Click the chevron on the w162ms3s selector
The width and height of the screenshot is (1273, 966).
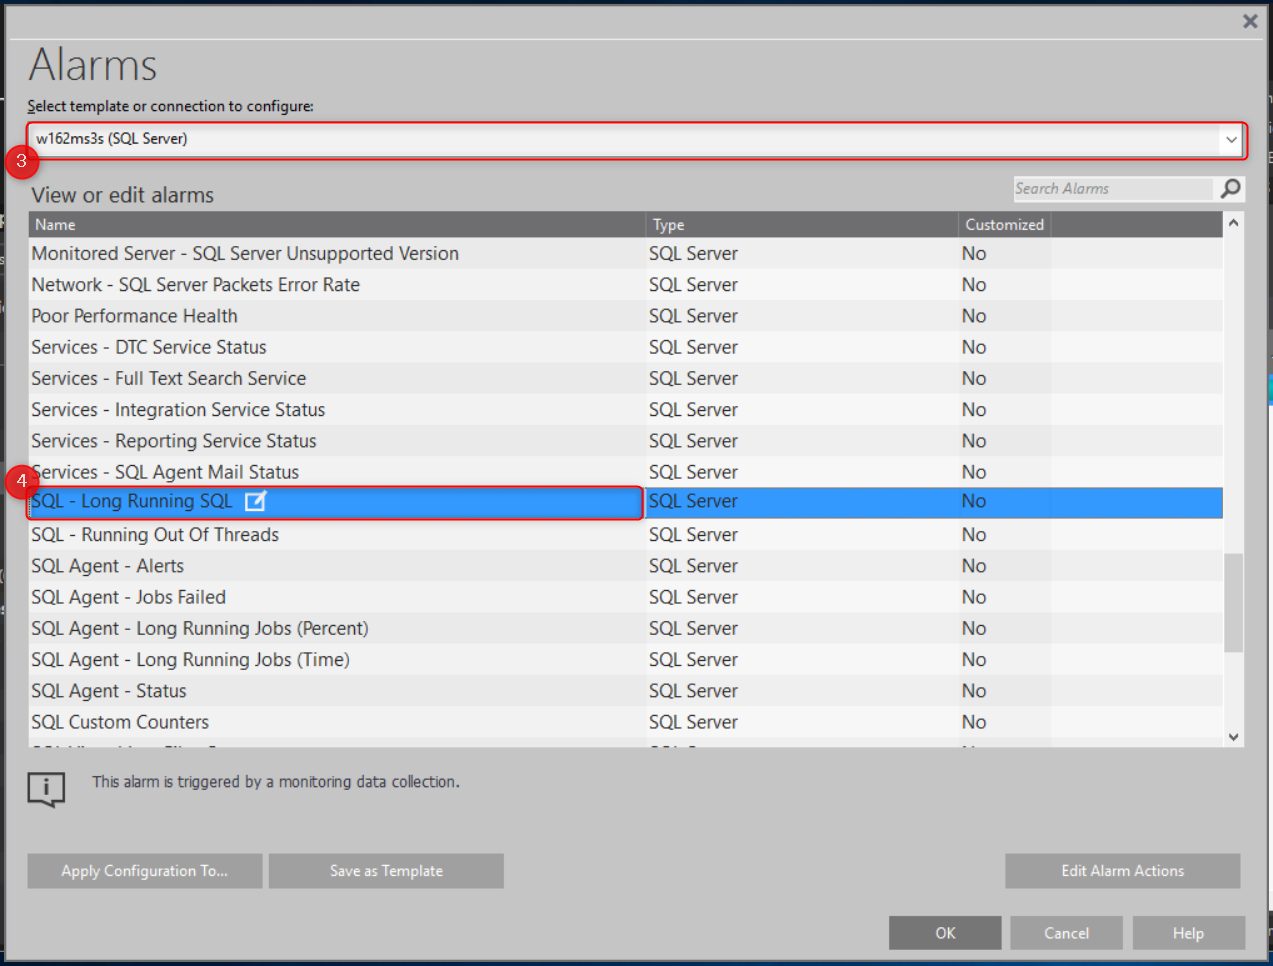click(x=1231, y=139)
